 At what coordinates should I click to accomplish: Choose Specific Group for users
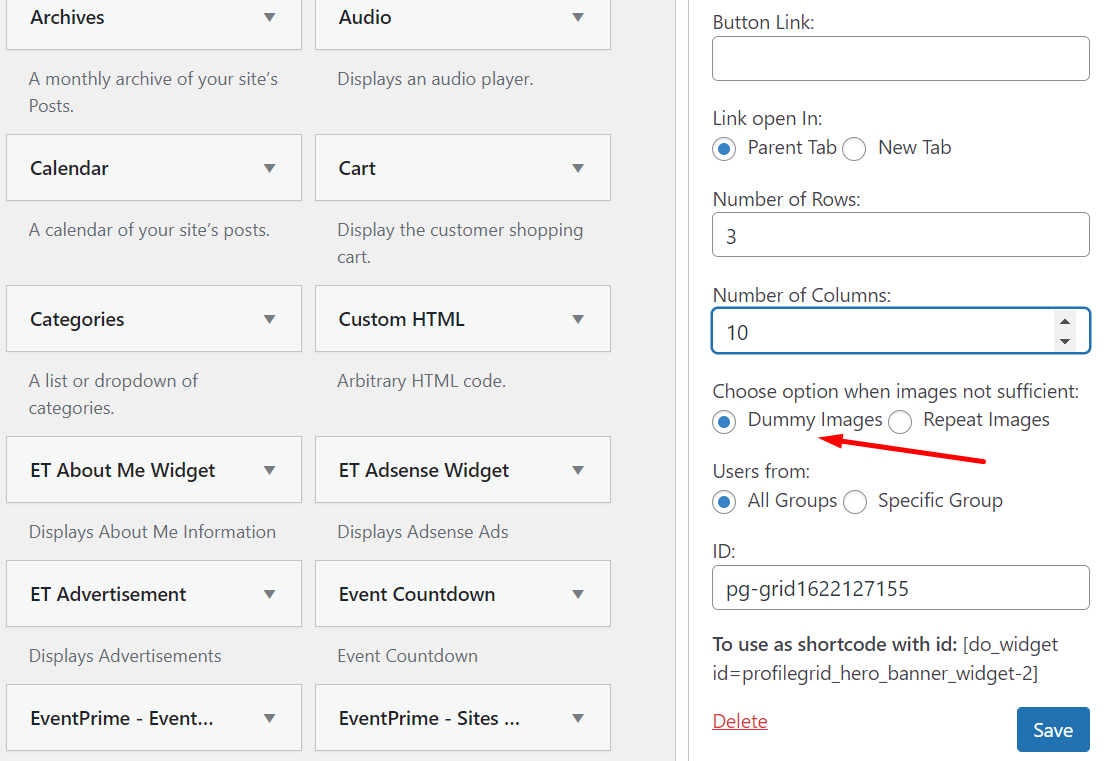coord(855,502)
